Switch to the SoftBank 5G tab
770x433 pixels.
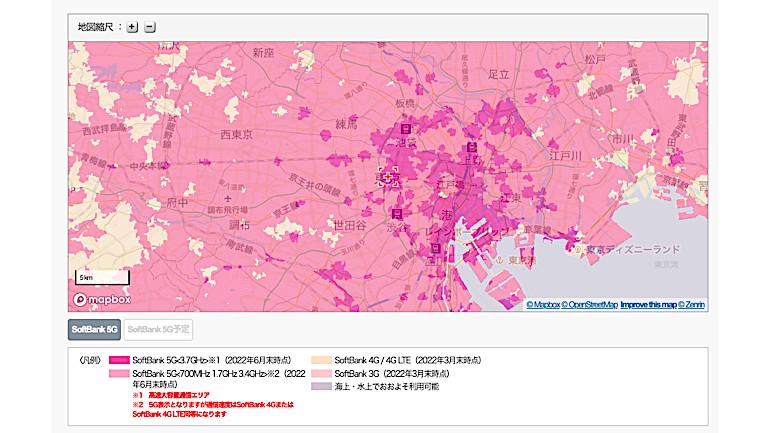coord(94,328)
